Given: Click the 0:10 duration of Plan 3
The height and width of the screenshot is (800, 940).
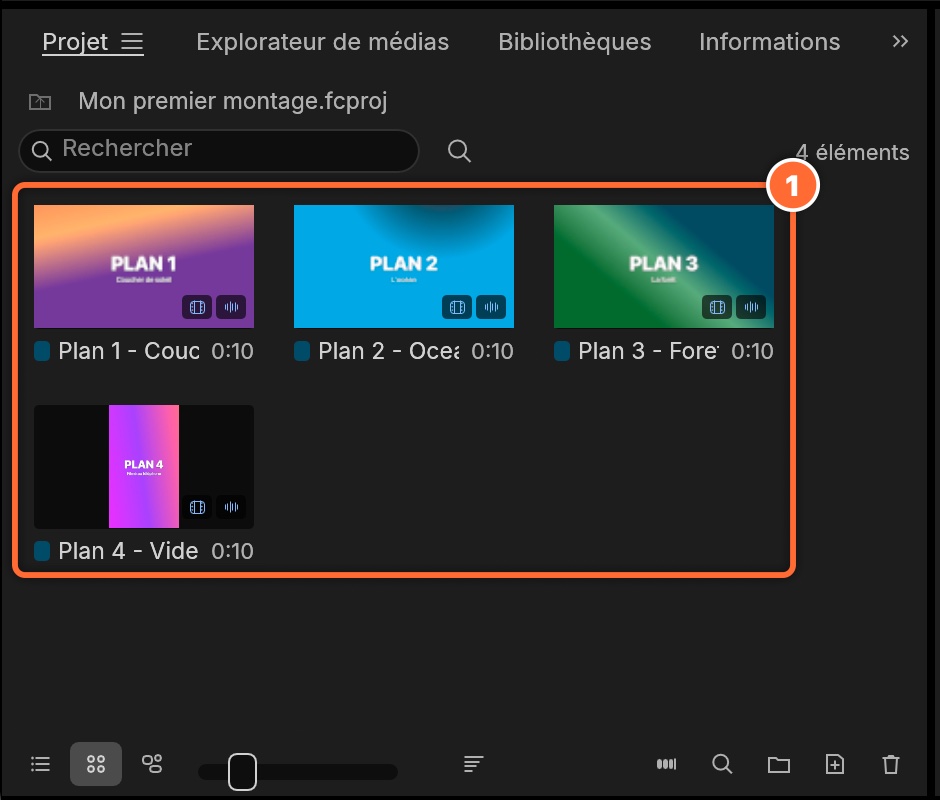Looking at the screenshot, I should point(752,351).
